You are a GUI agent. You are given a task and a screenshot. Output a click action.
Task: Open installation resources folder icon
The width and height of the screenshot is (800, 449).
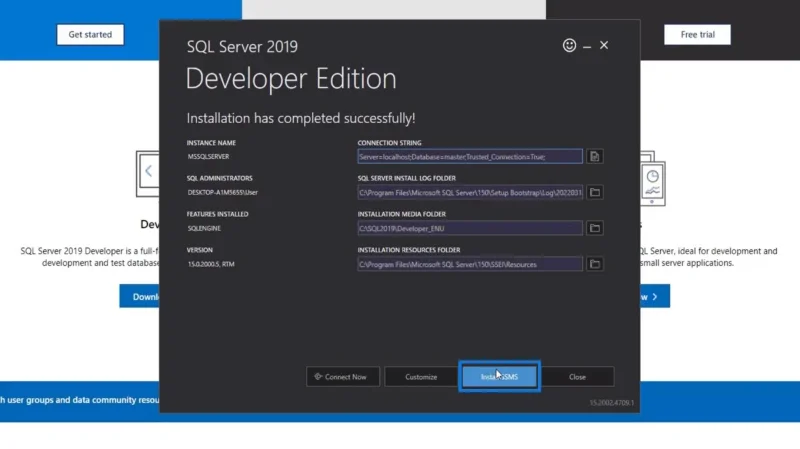595,264
